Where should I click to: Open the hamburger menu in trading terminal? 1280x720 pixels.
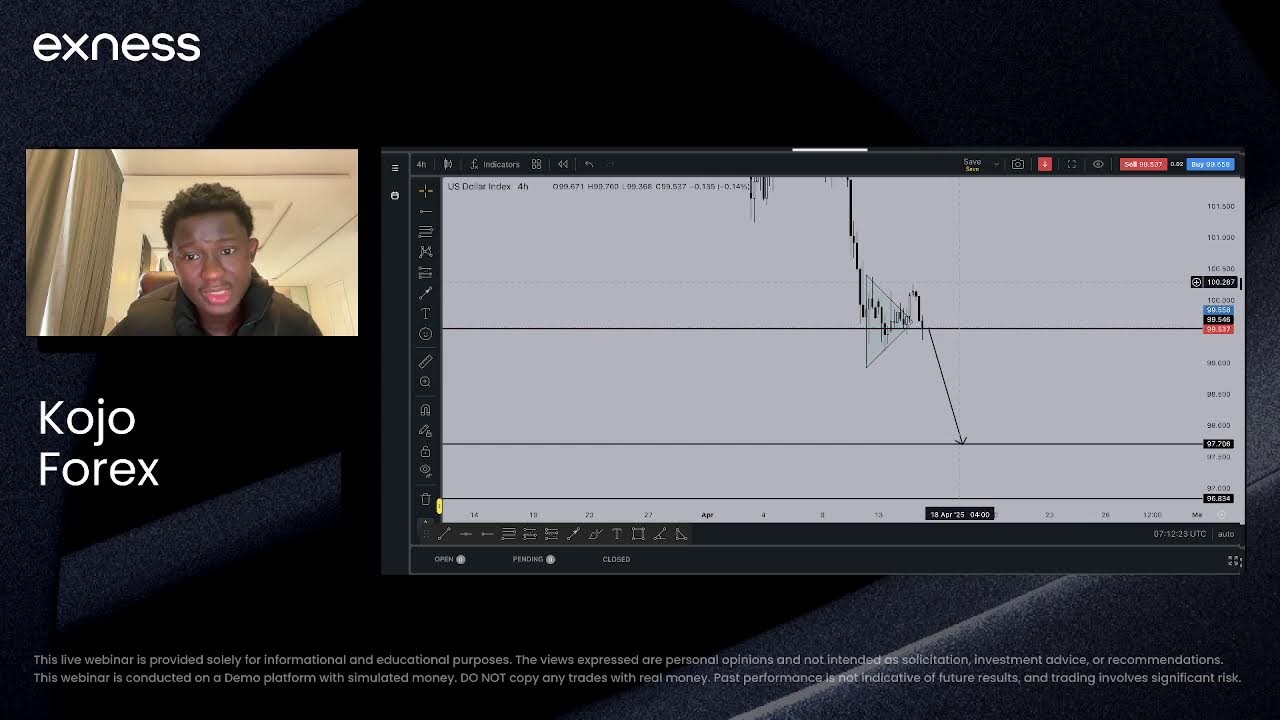pos(395,167)
